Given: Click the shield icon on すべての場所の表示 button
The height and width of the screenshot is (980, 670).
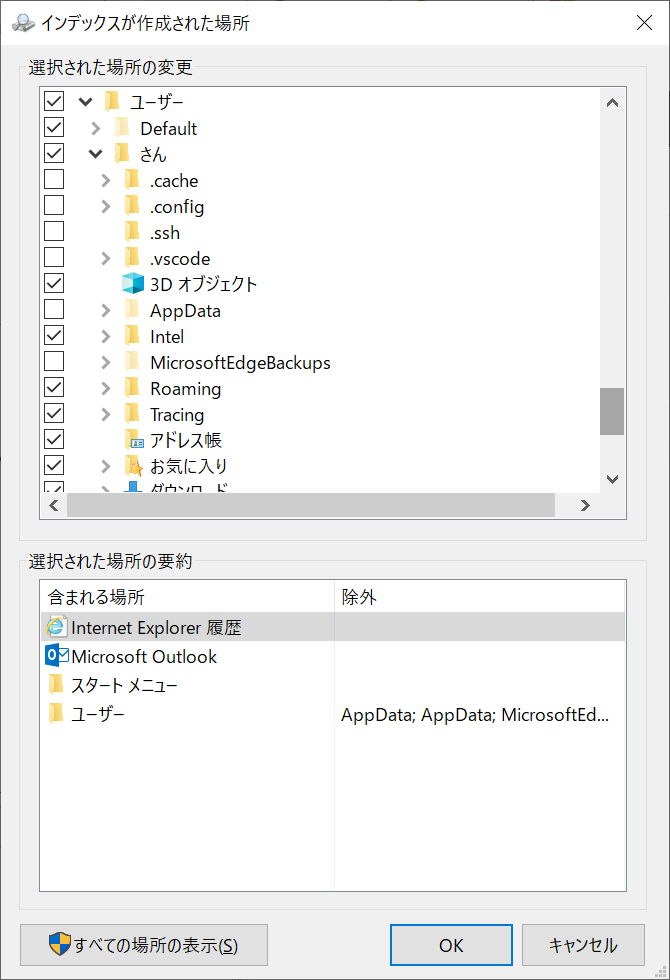Looking at the screenshot, I should (x=60, y=944).
